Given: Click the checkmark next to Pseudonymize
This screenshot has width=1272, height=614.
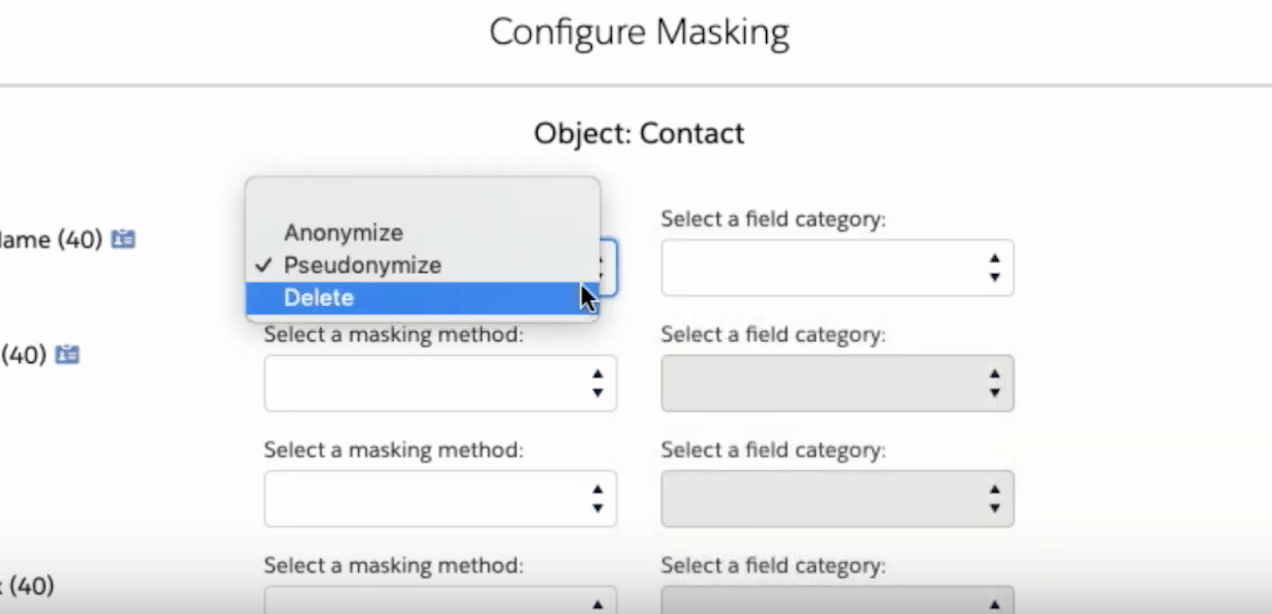Looking at the screenshot, I should 264,265.
